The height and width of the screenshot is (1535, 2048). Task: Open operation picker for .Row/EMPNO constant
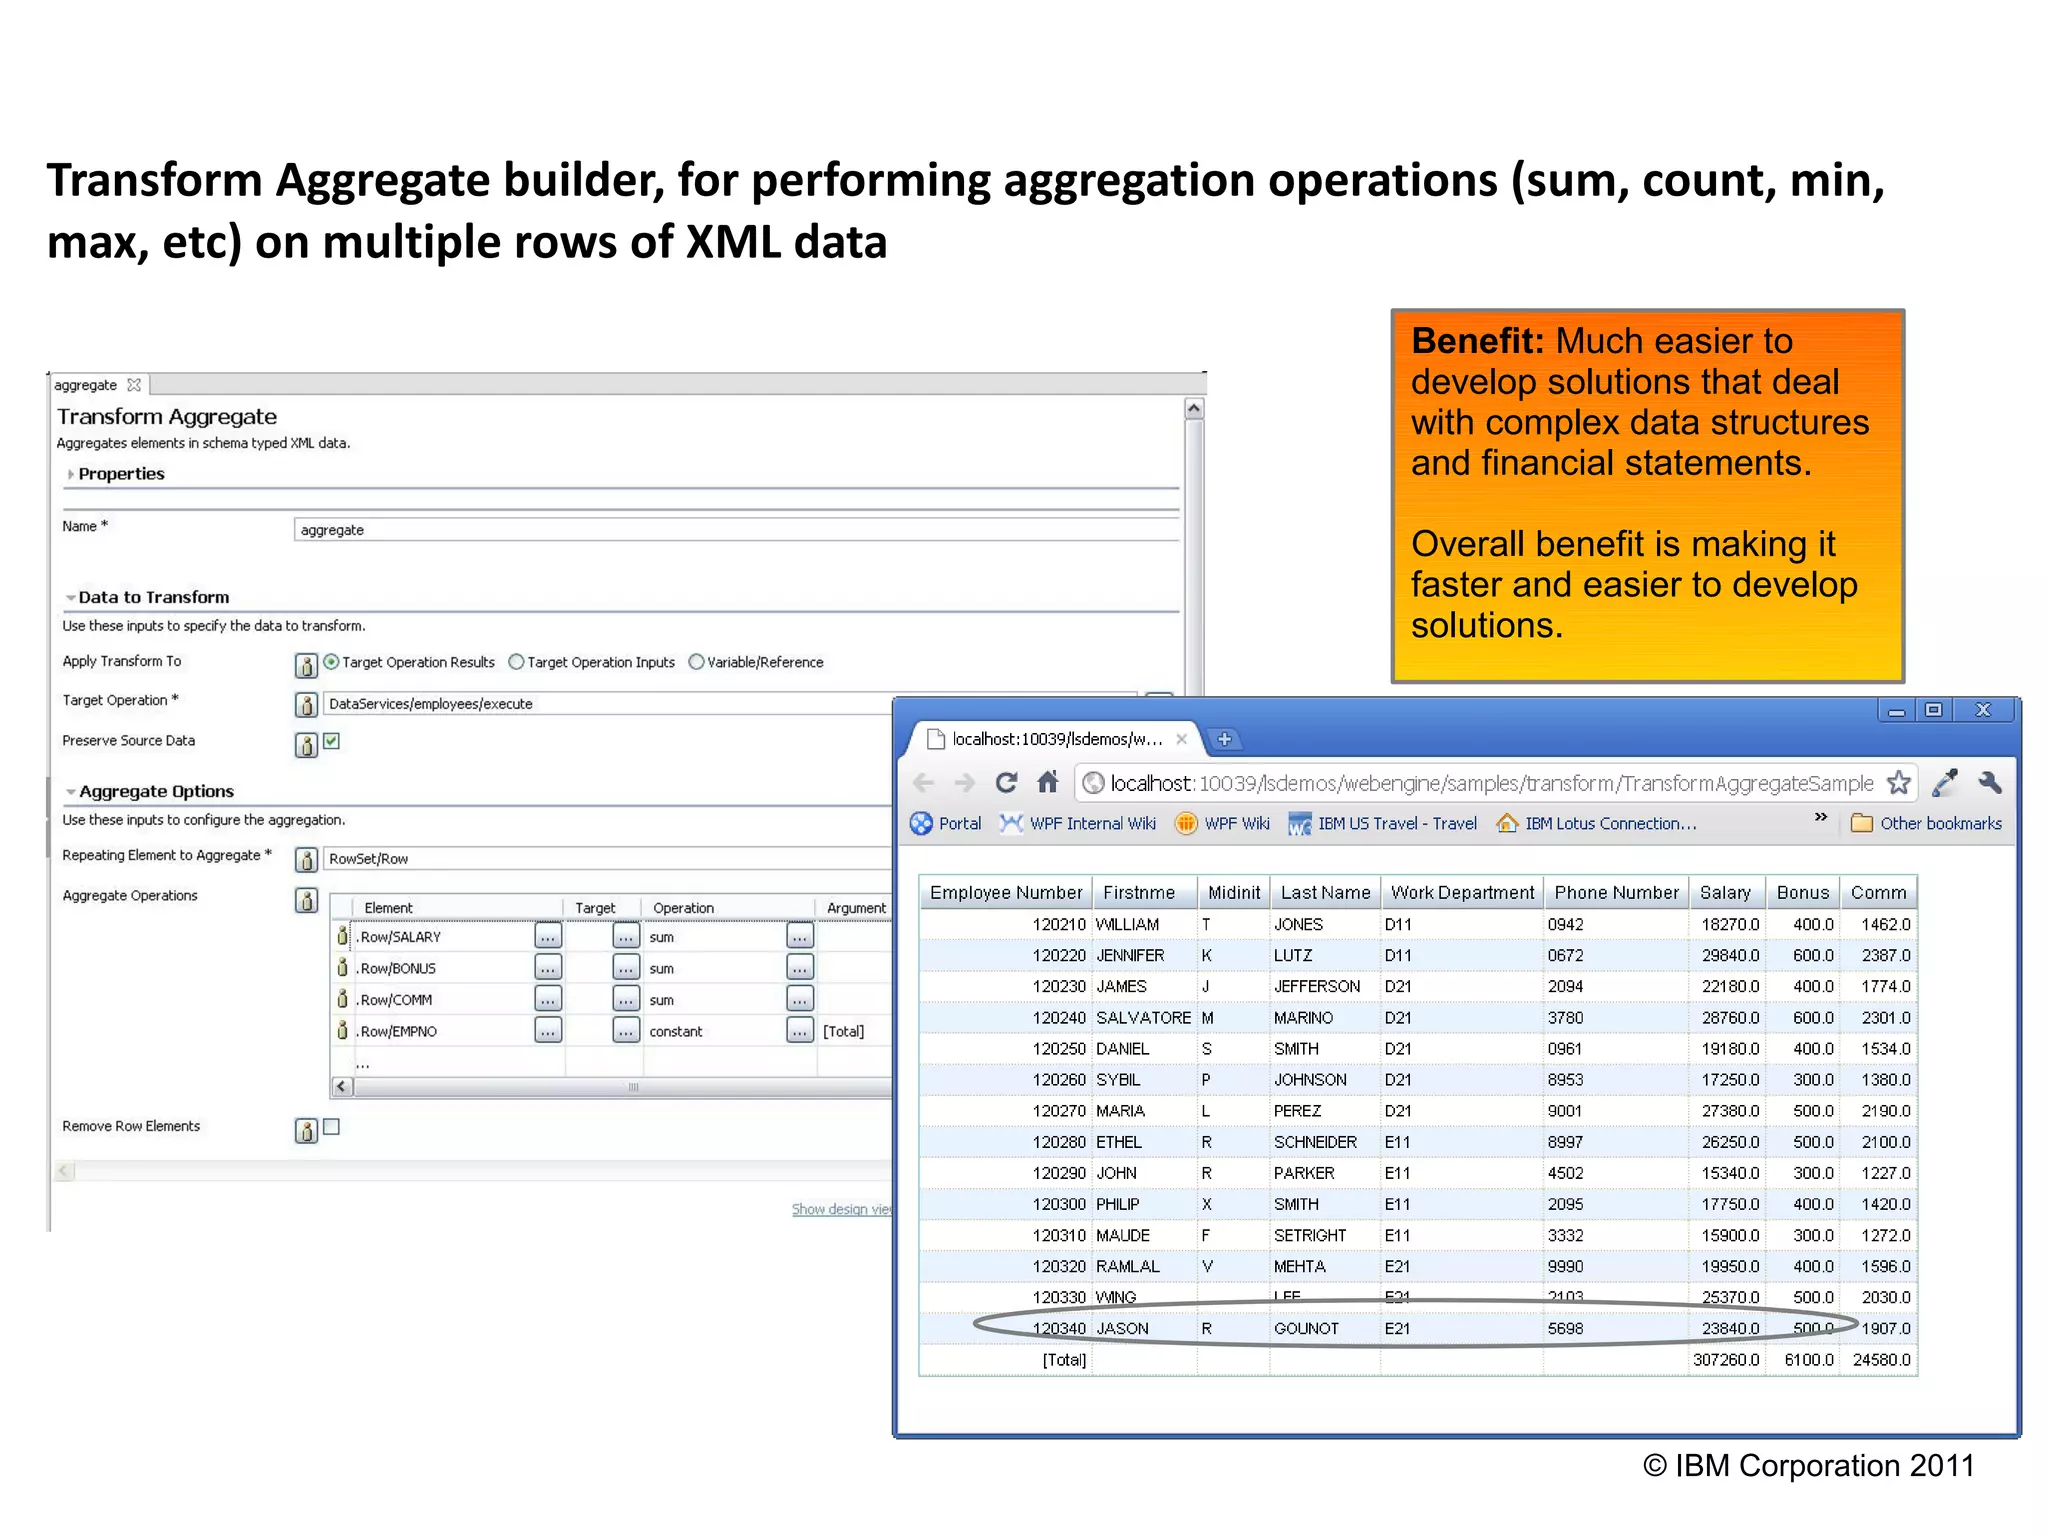coord(800,1030)
